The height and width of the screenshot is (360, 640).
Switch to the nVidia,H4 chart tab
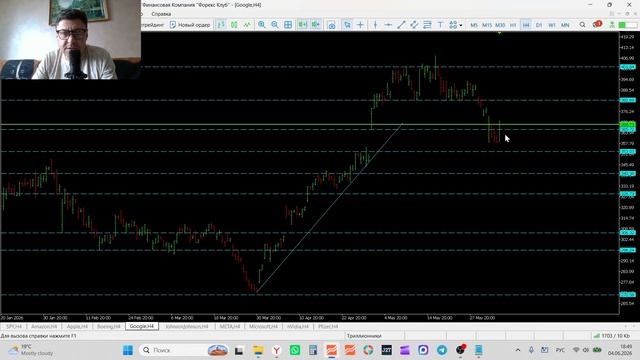coord(298,327)
